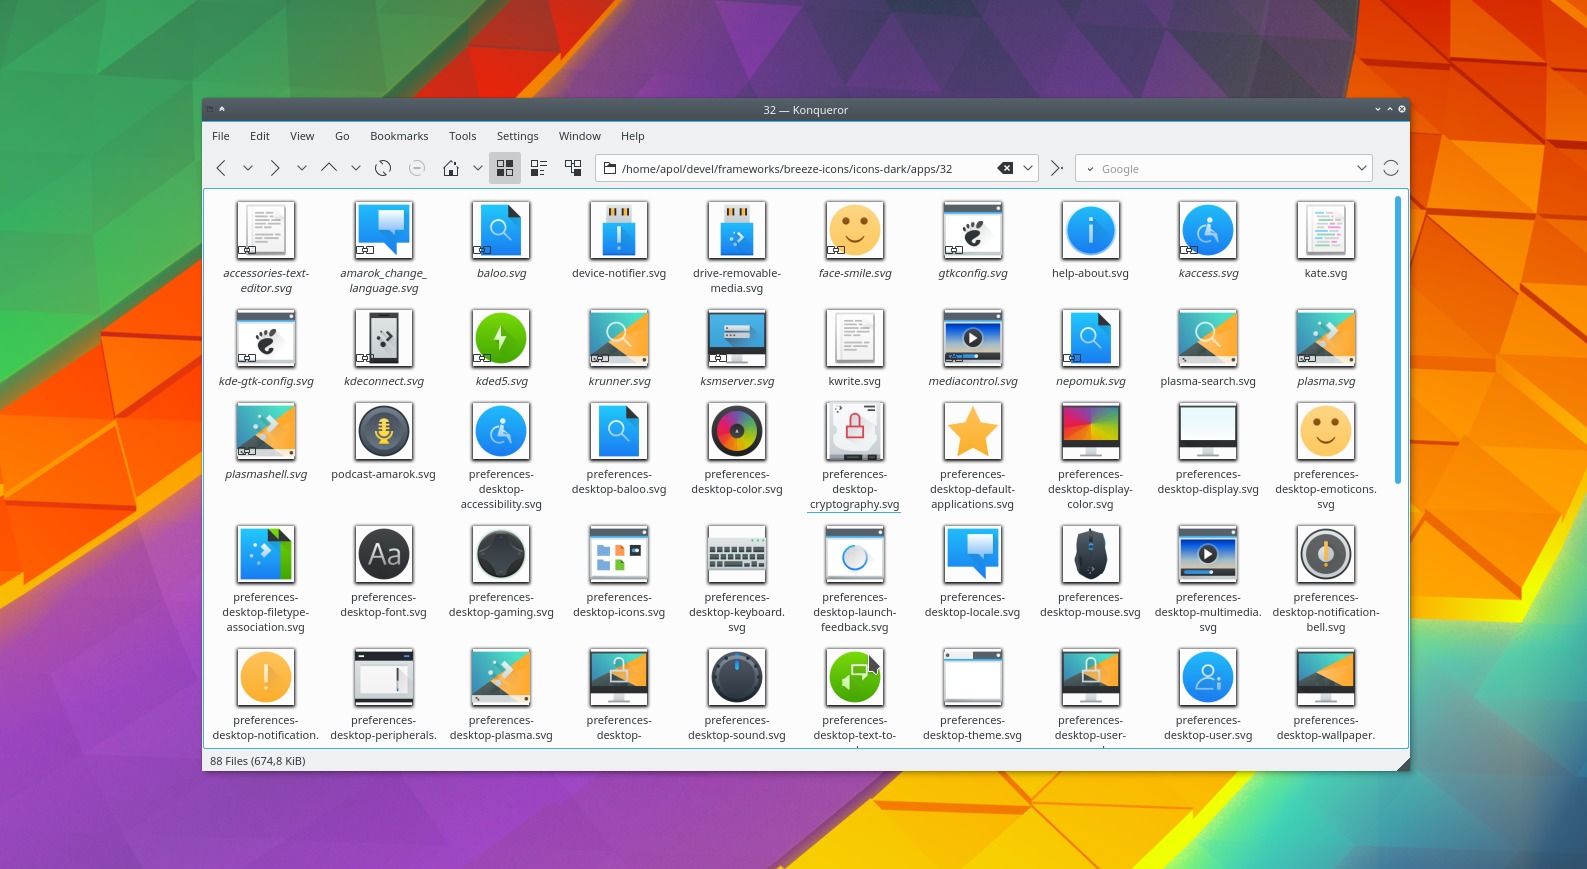The height and width of the screenshot is (869, 1587).
Task: Select amarok_change_language.svg icon
Action: click(384, 229)
